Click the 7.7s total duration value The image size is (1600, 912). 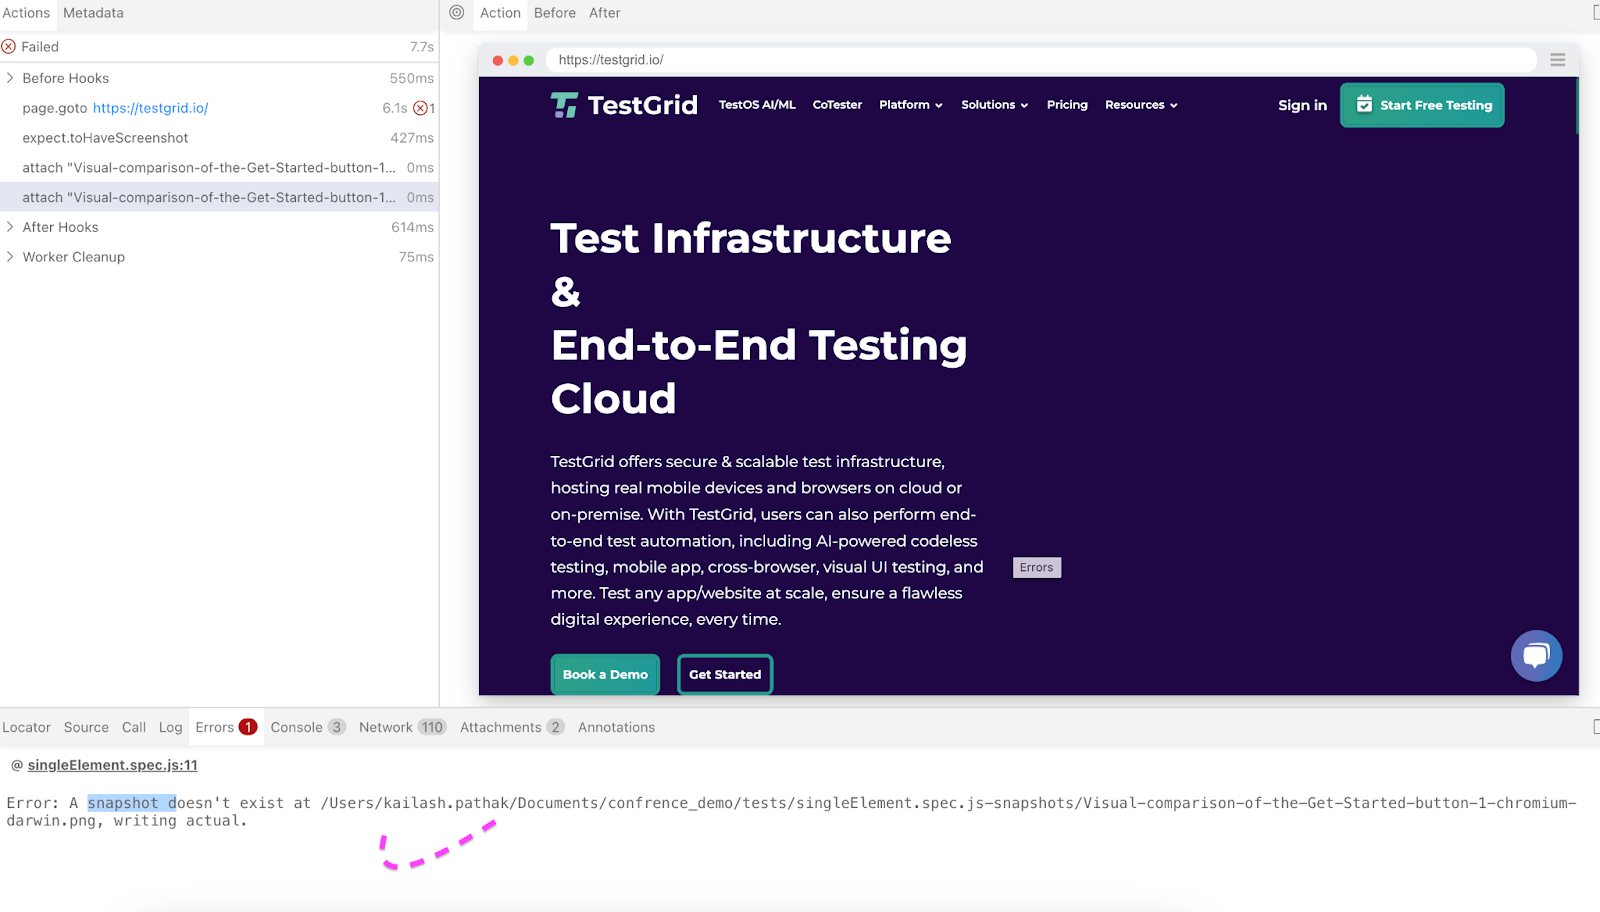[422, 47]
